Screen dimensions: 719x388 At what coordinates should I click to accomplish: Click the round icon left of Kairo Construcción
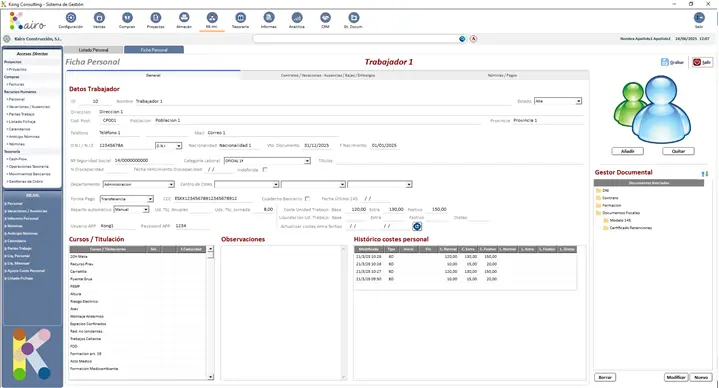coord(7,39)
